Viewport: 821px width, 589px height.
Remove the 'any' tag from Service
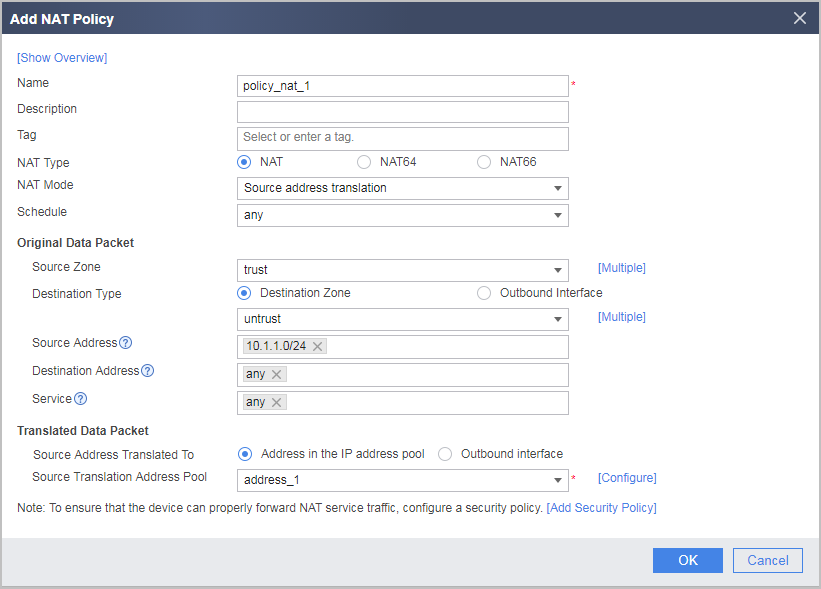point(277,403)
